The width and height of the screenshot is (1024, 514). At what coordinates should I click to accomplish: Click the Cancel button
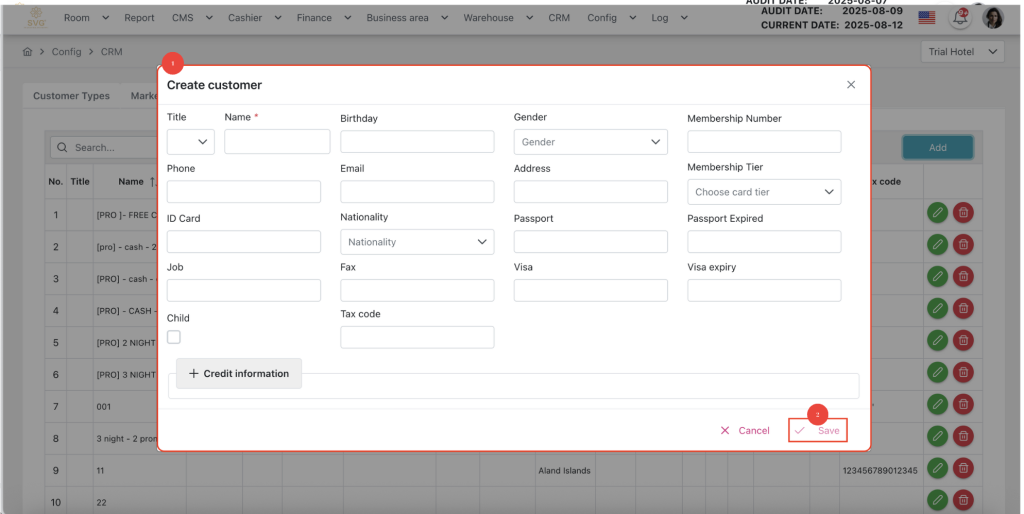pyautogui.click(x=745, y=430)
